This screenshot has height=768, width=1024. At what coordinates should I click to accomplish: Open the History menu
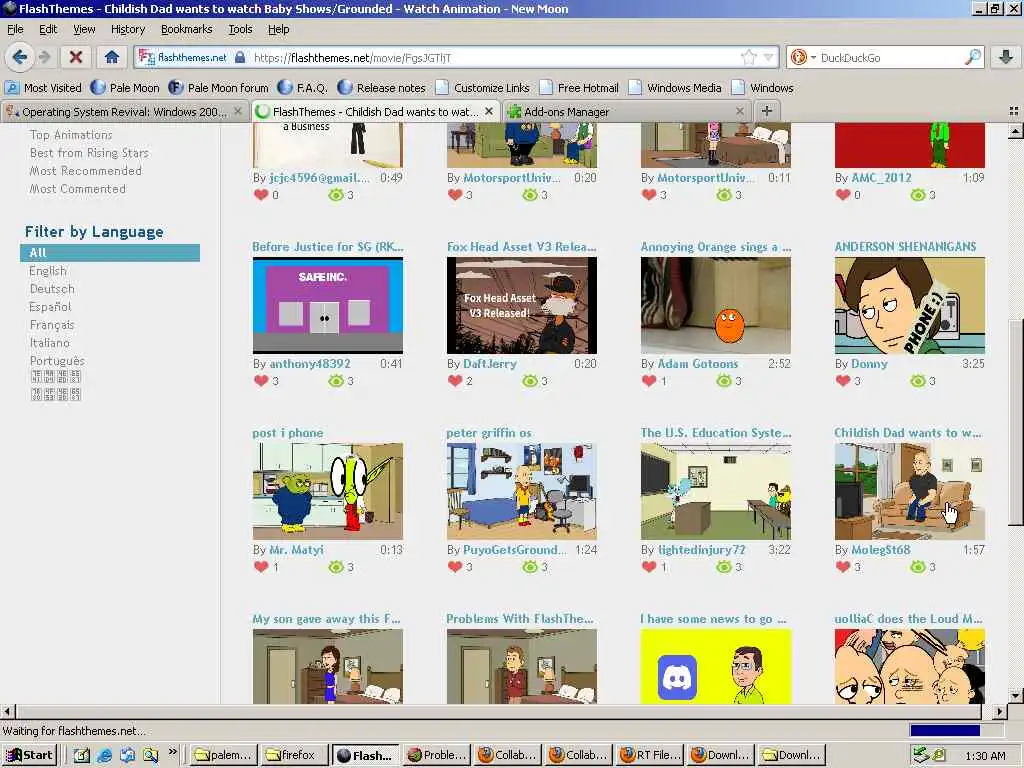(x=127, y=29)
